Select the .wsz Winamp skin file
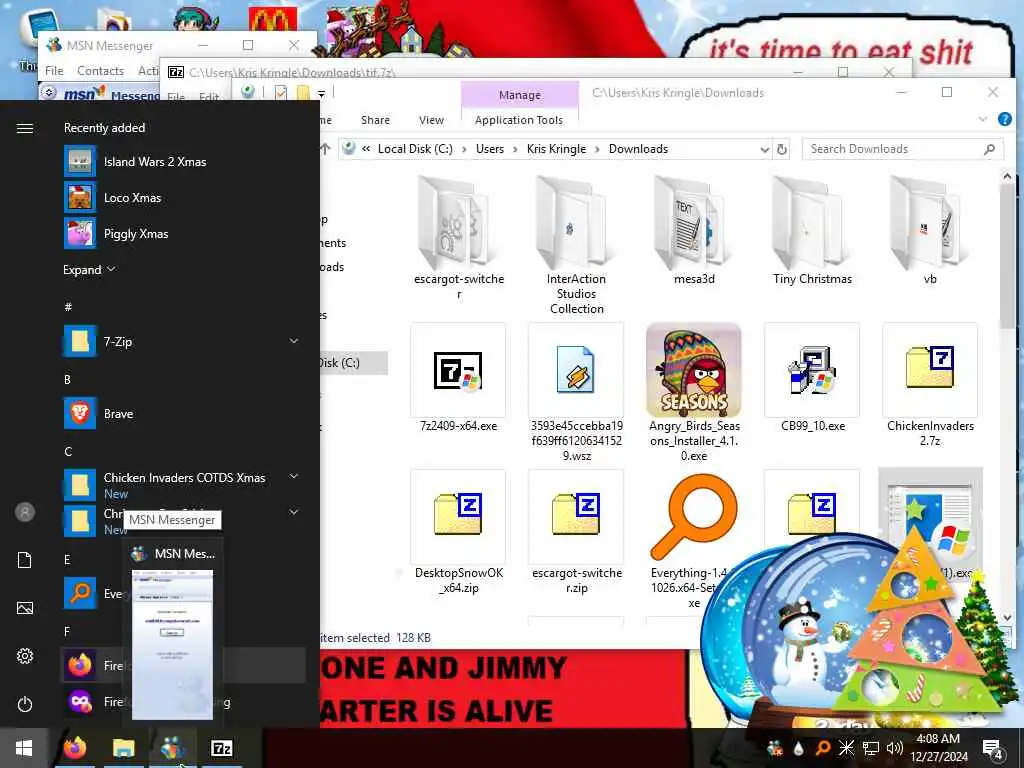Image resolution: width=1024 pixels, height=768 pixels. tap(576, 393)
